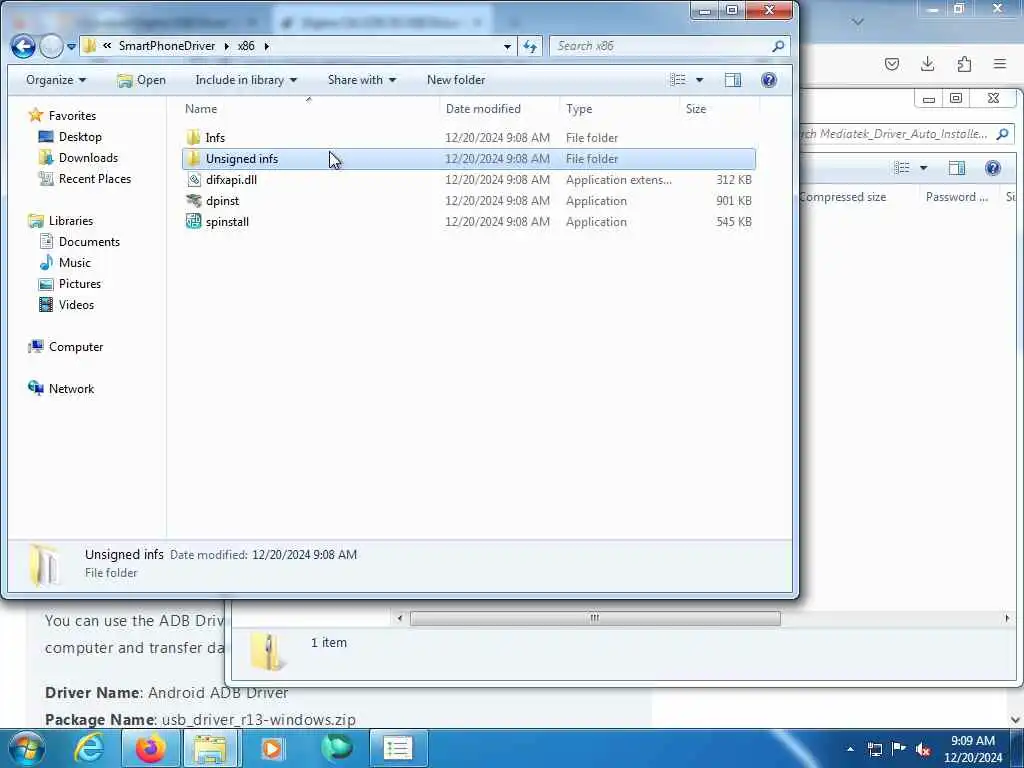Open Desktop in the navigation pane
The width and height of the screenshot is (1024, 768).
click(x=80, y=136)
